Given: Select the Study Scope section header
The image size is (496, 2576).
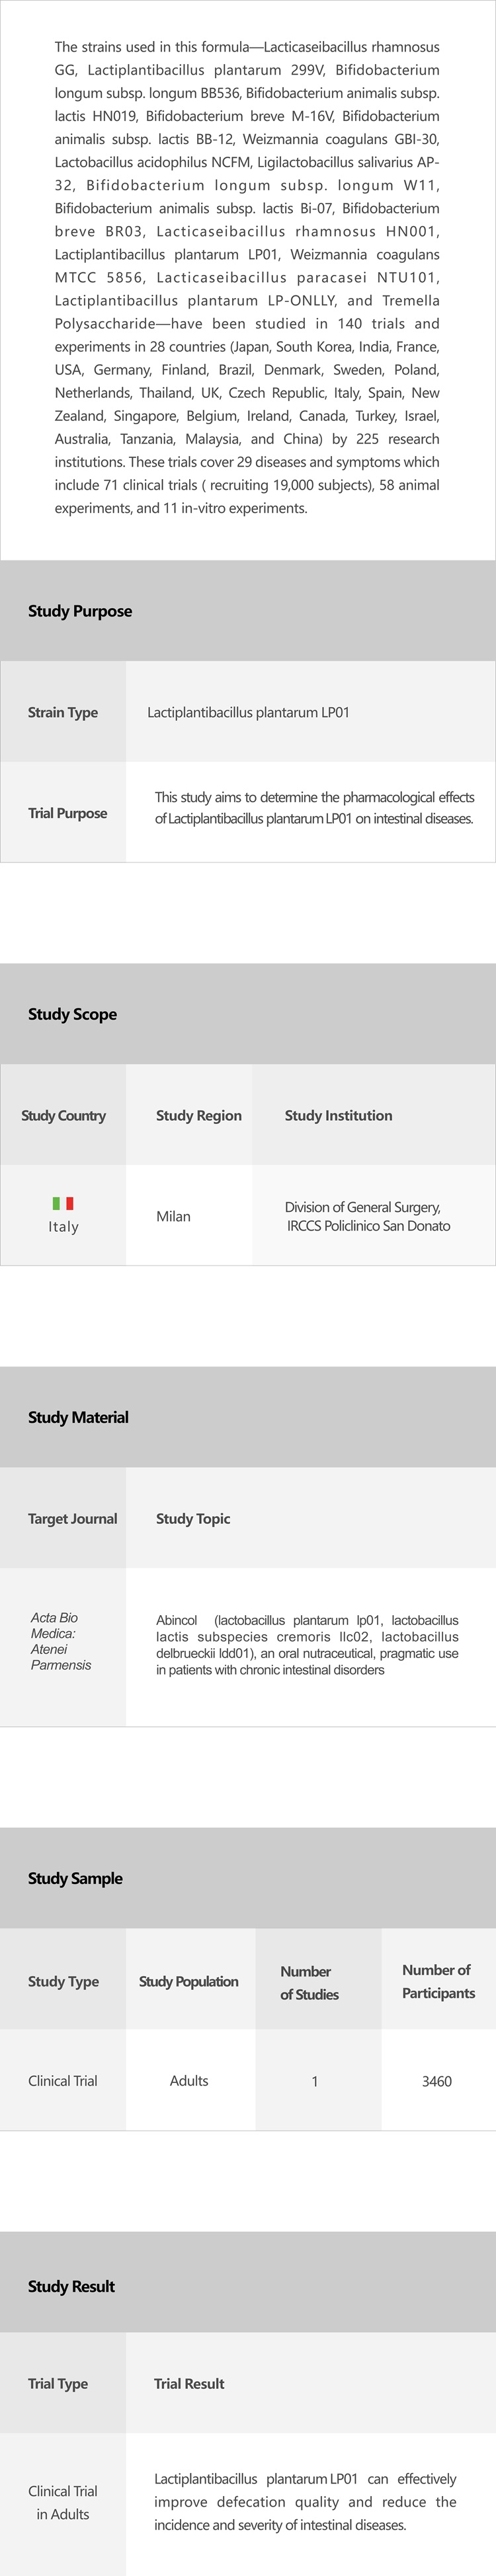Looking at the screenshot, I should click(72, 1014).
